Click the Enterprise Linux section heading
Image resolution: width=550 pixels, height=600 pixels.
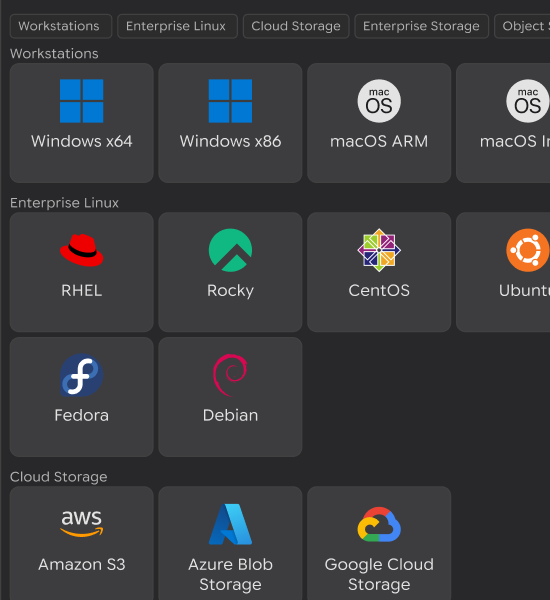64,203
